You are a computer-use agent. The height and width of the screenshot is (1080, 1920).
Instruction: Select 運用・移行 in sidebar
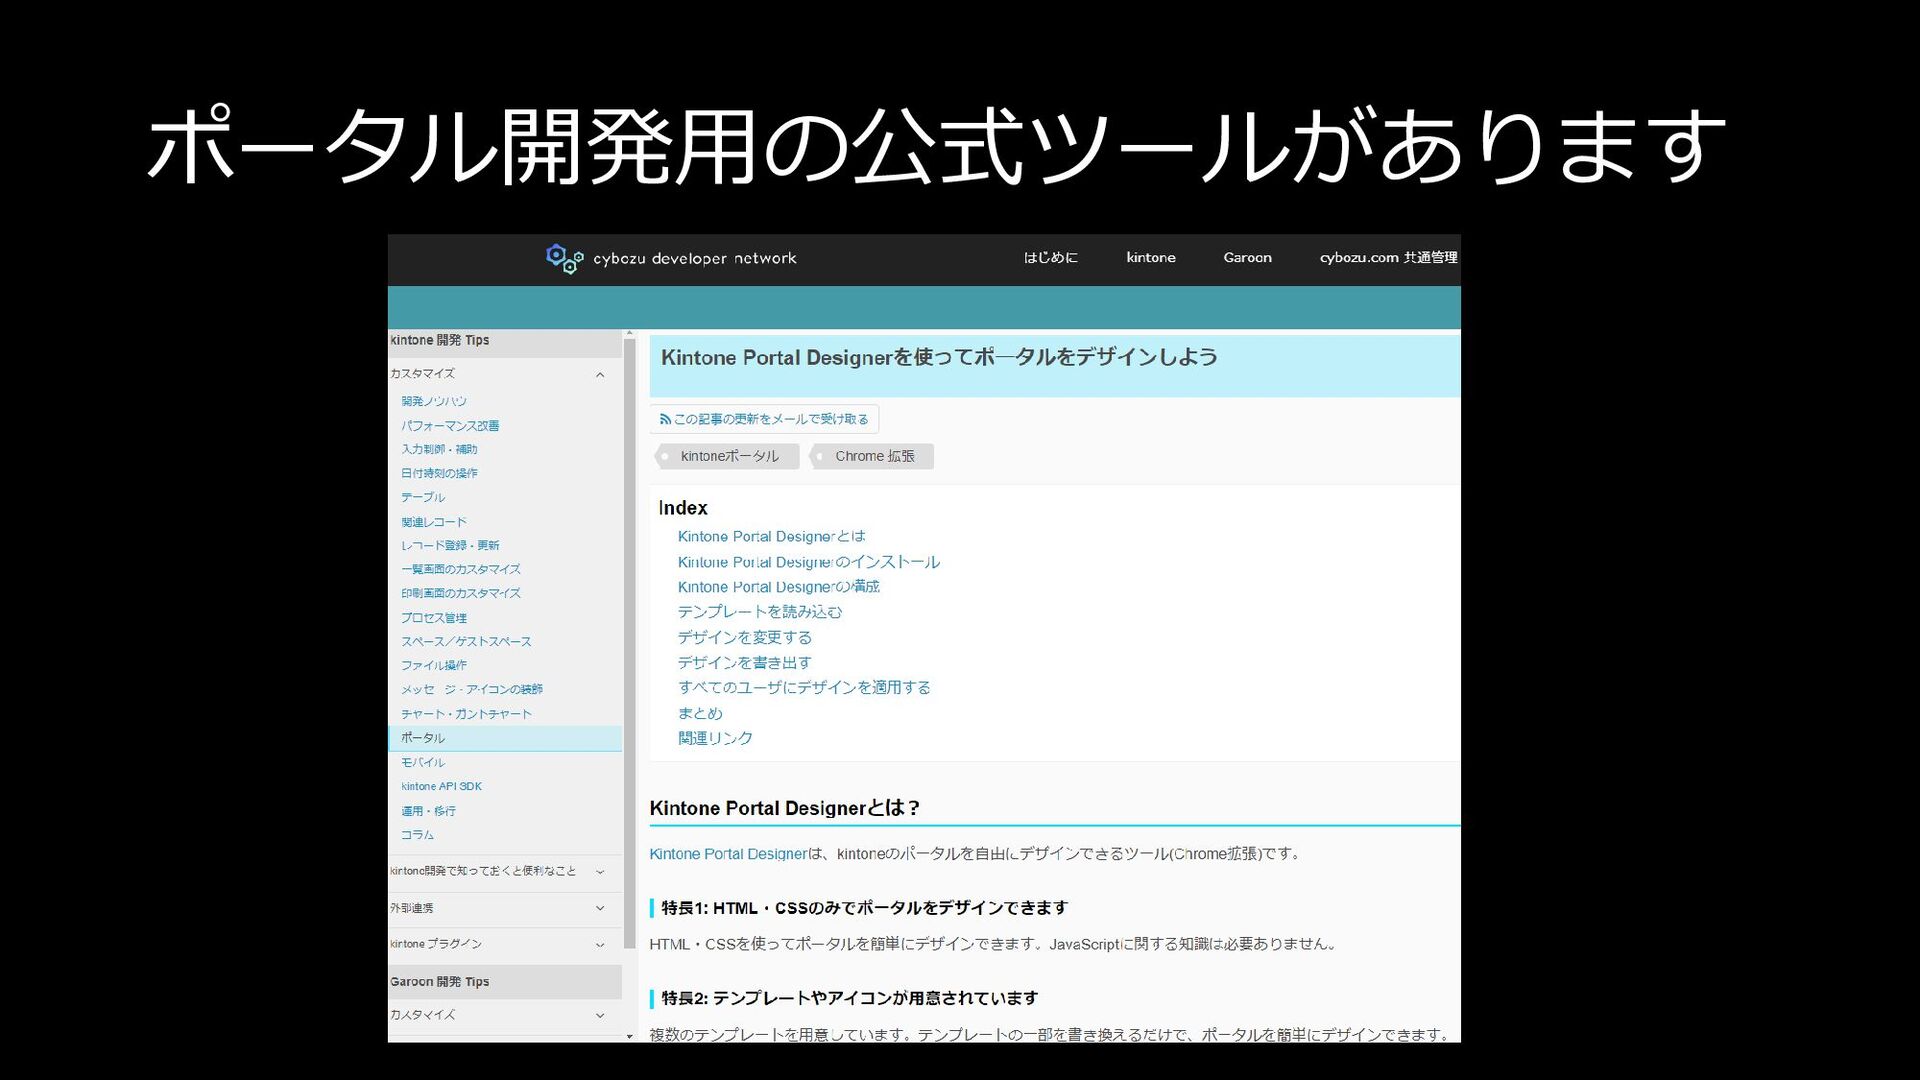pos(428,811)
